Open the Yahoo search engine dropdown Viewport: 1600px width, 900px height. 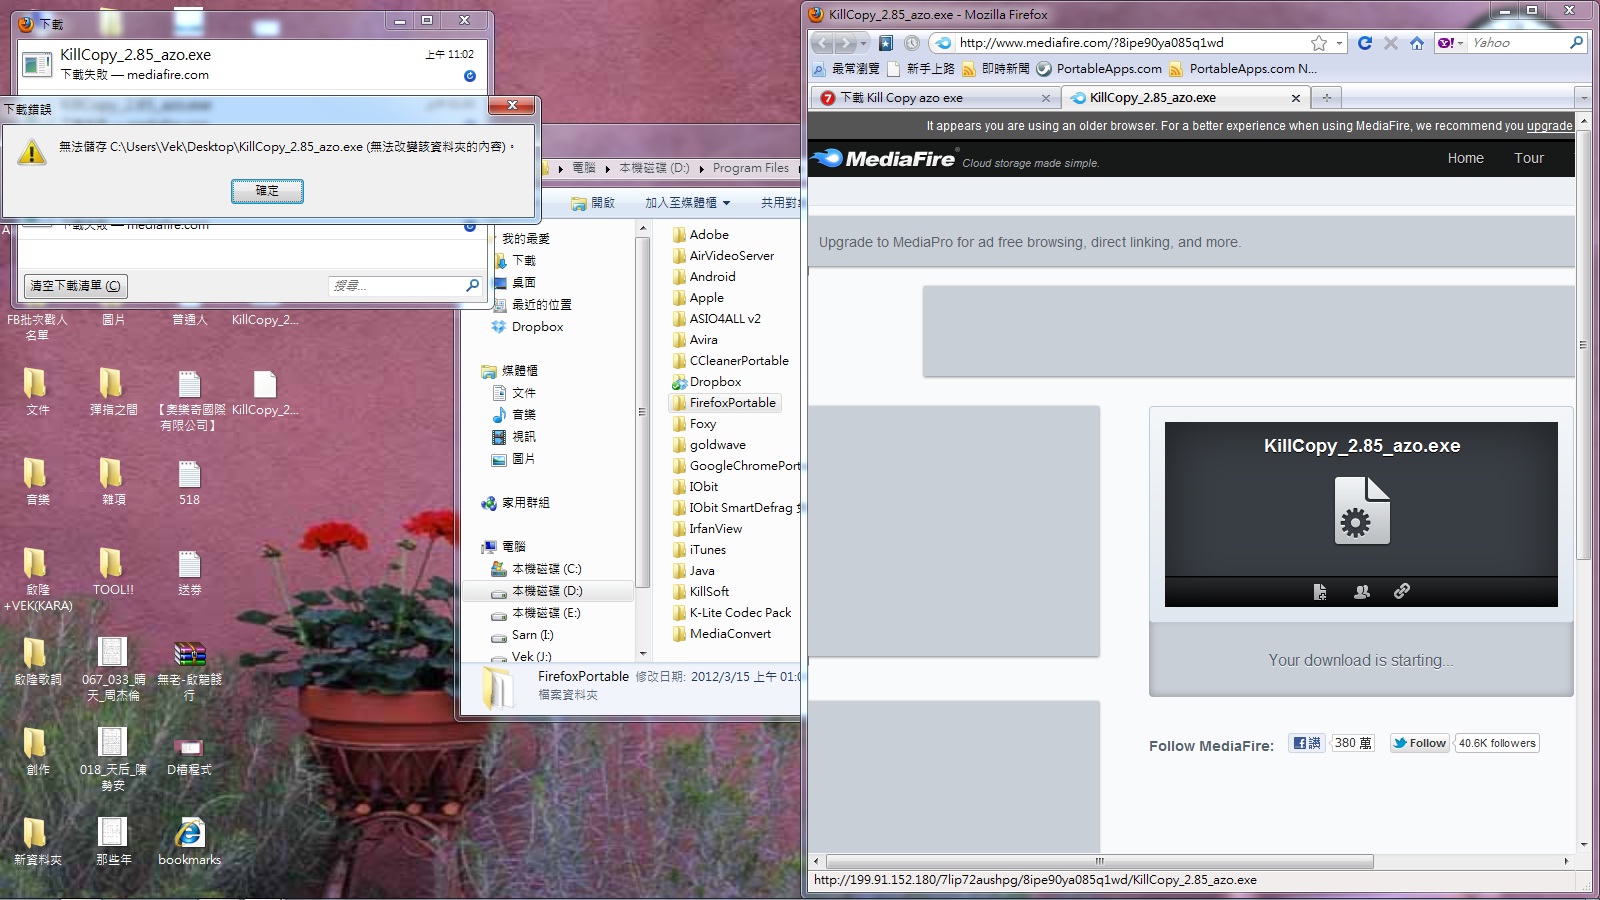[x=1450, y=43]
